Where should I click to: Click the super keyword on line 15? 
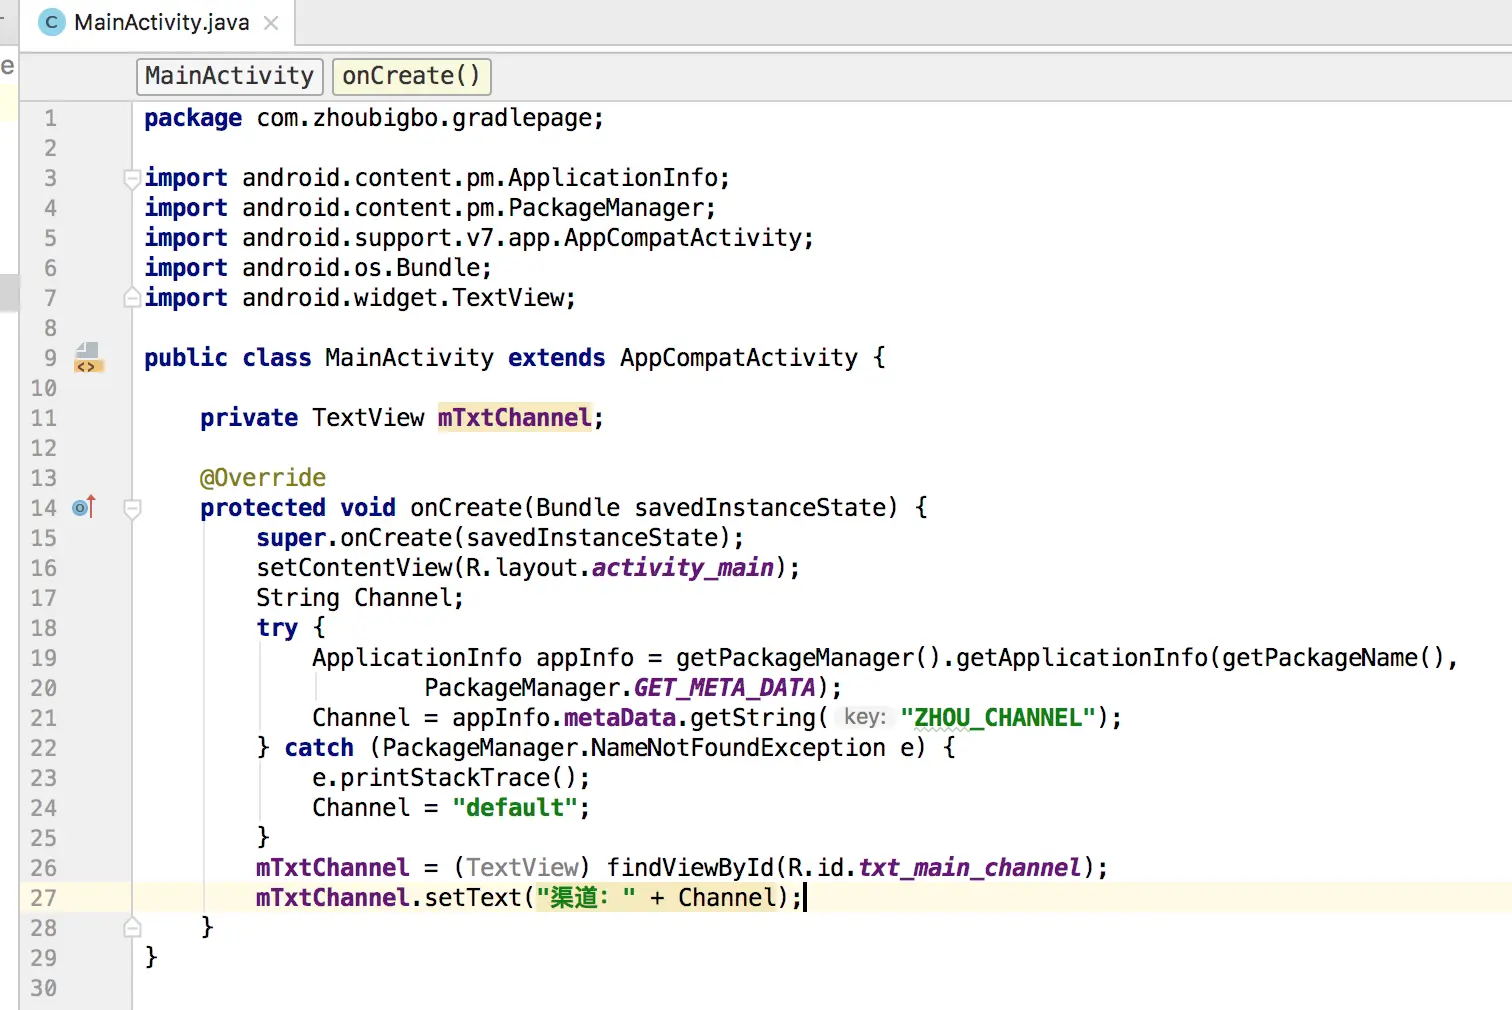291,538
